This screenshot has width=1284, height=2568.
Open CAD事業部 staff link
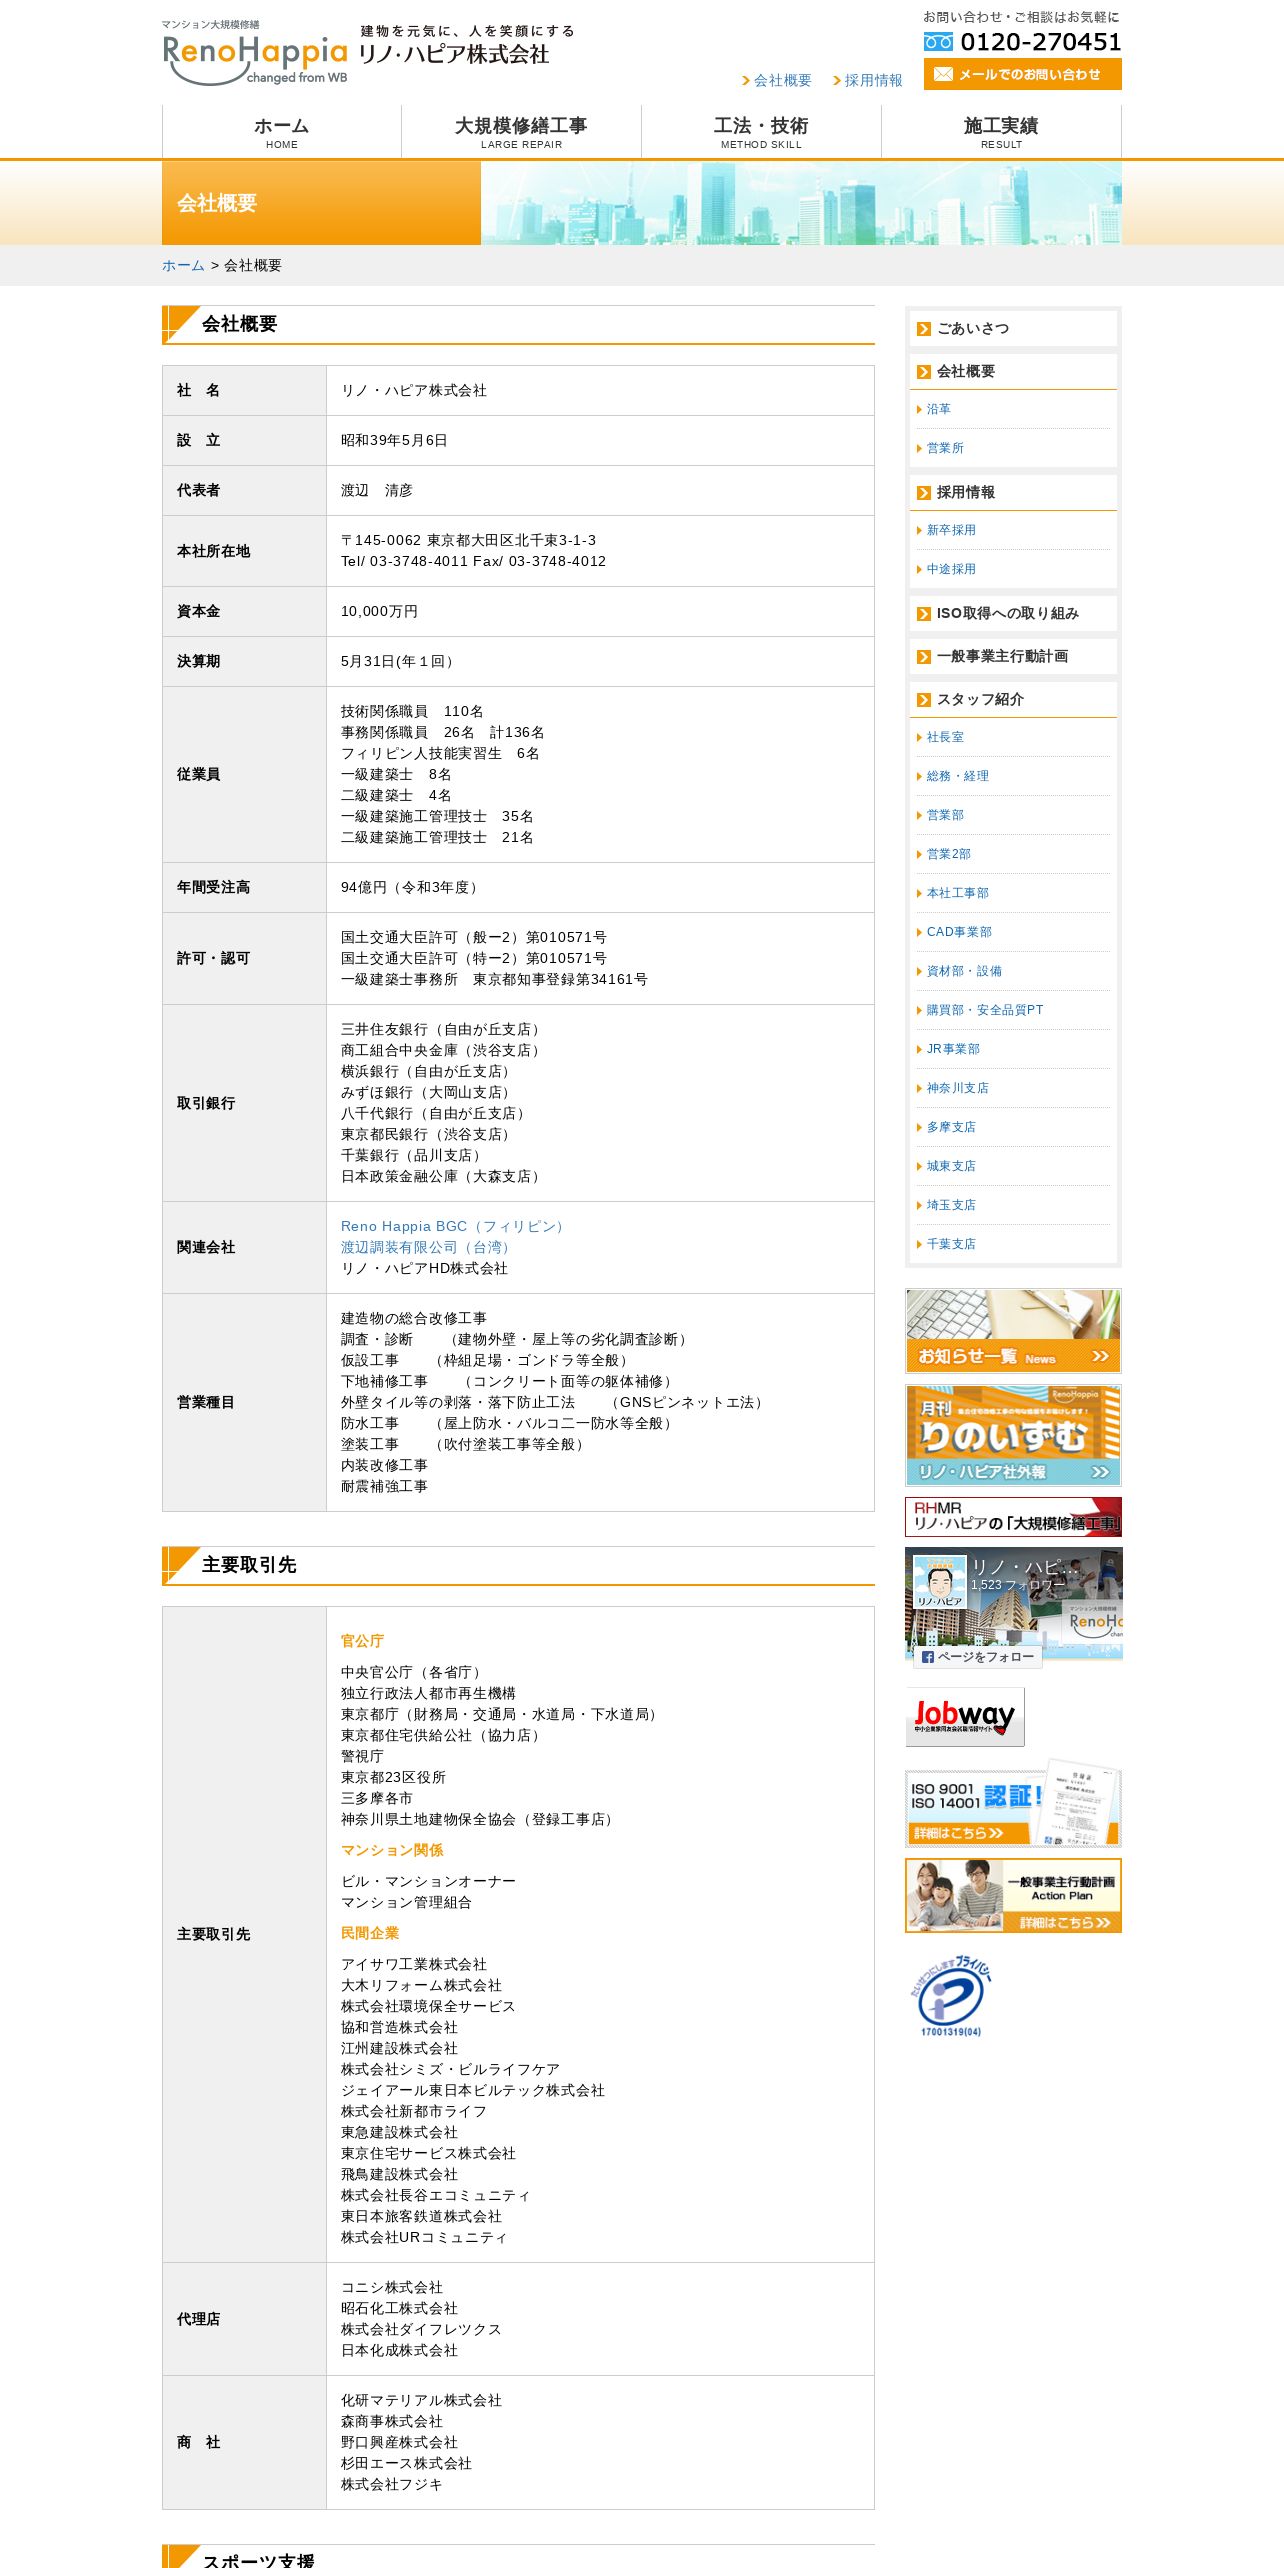[x=958, y=932]
